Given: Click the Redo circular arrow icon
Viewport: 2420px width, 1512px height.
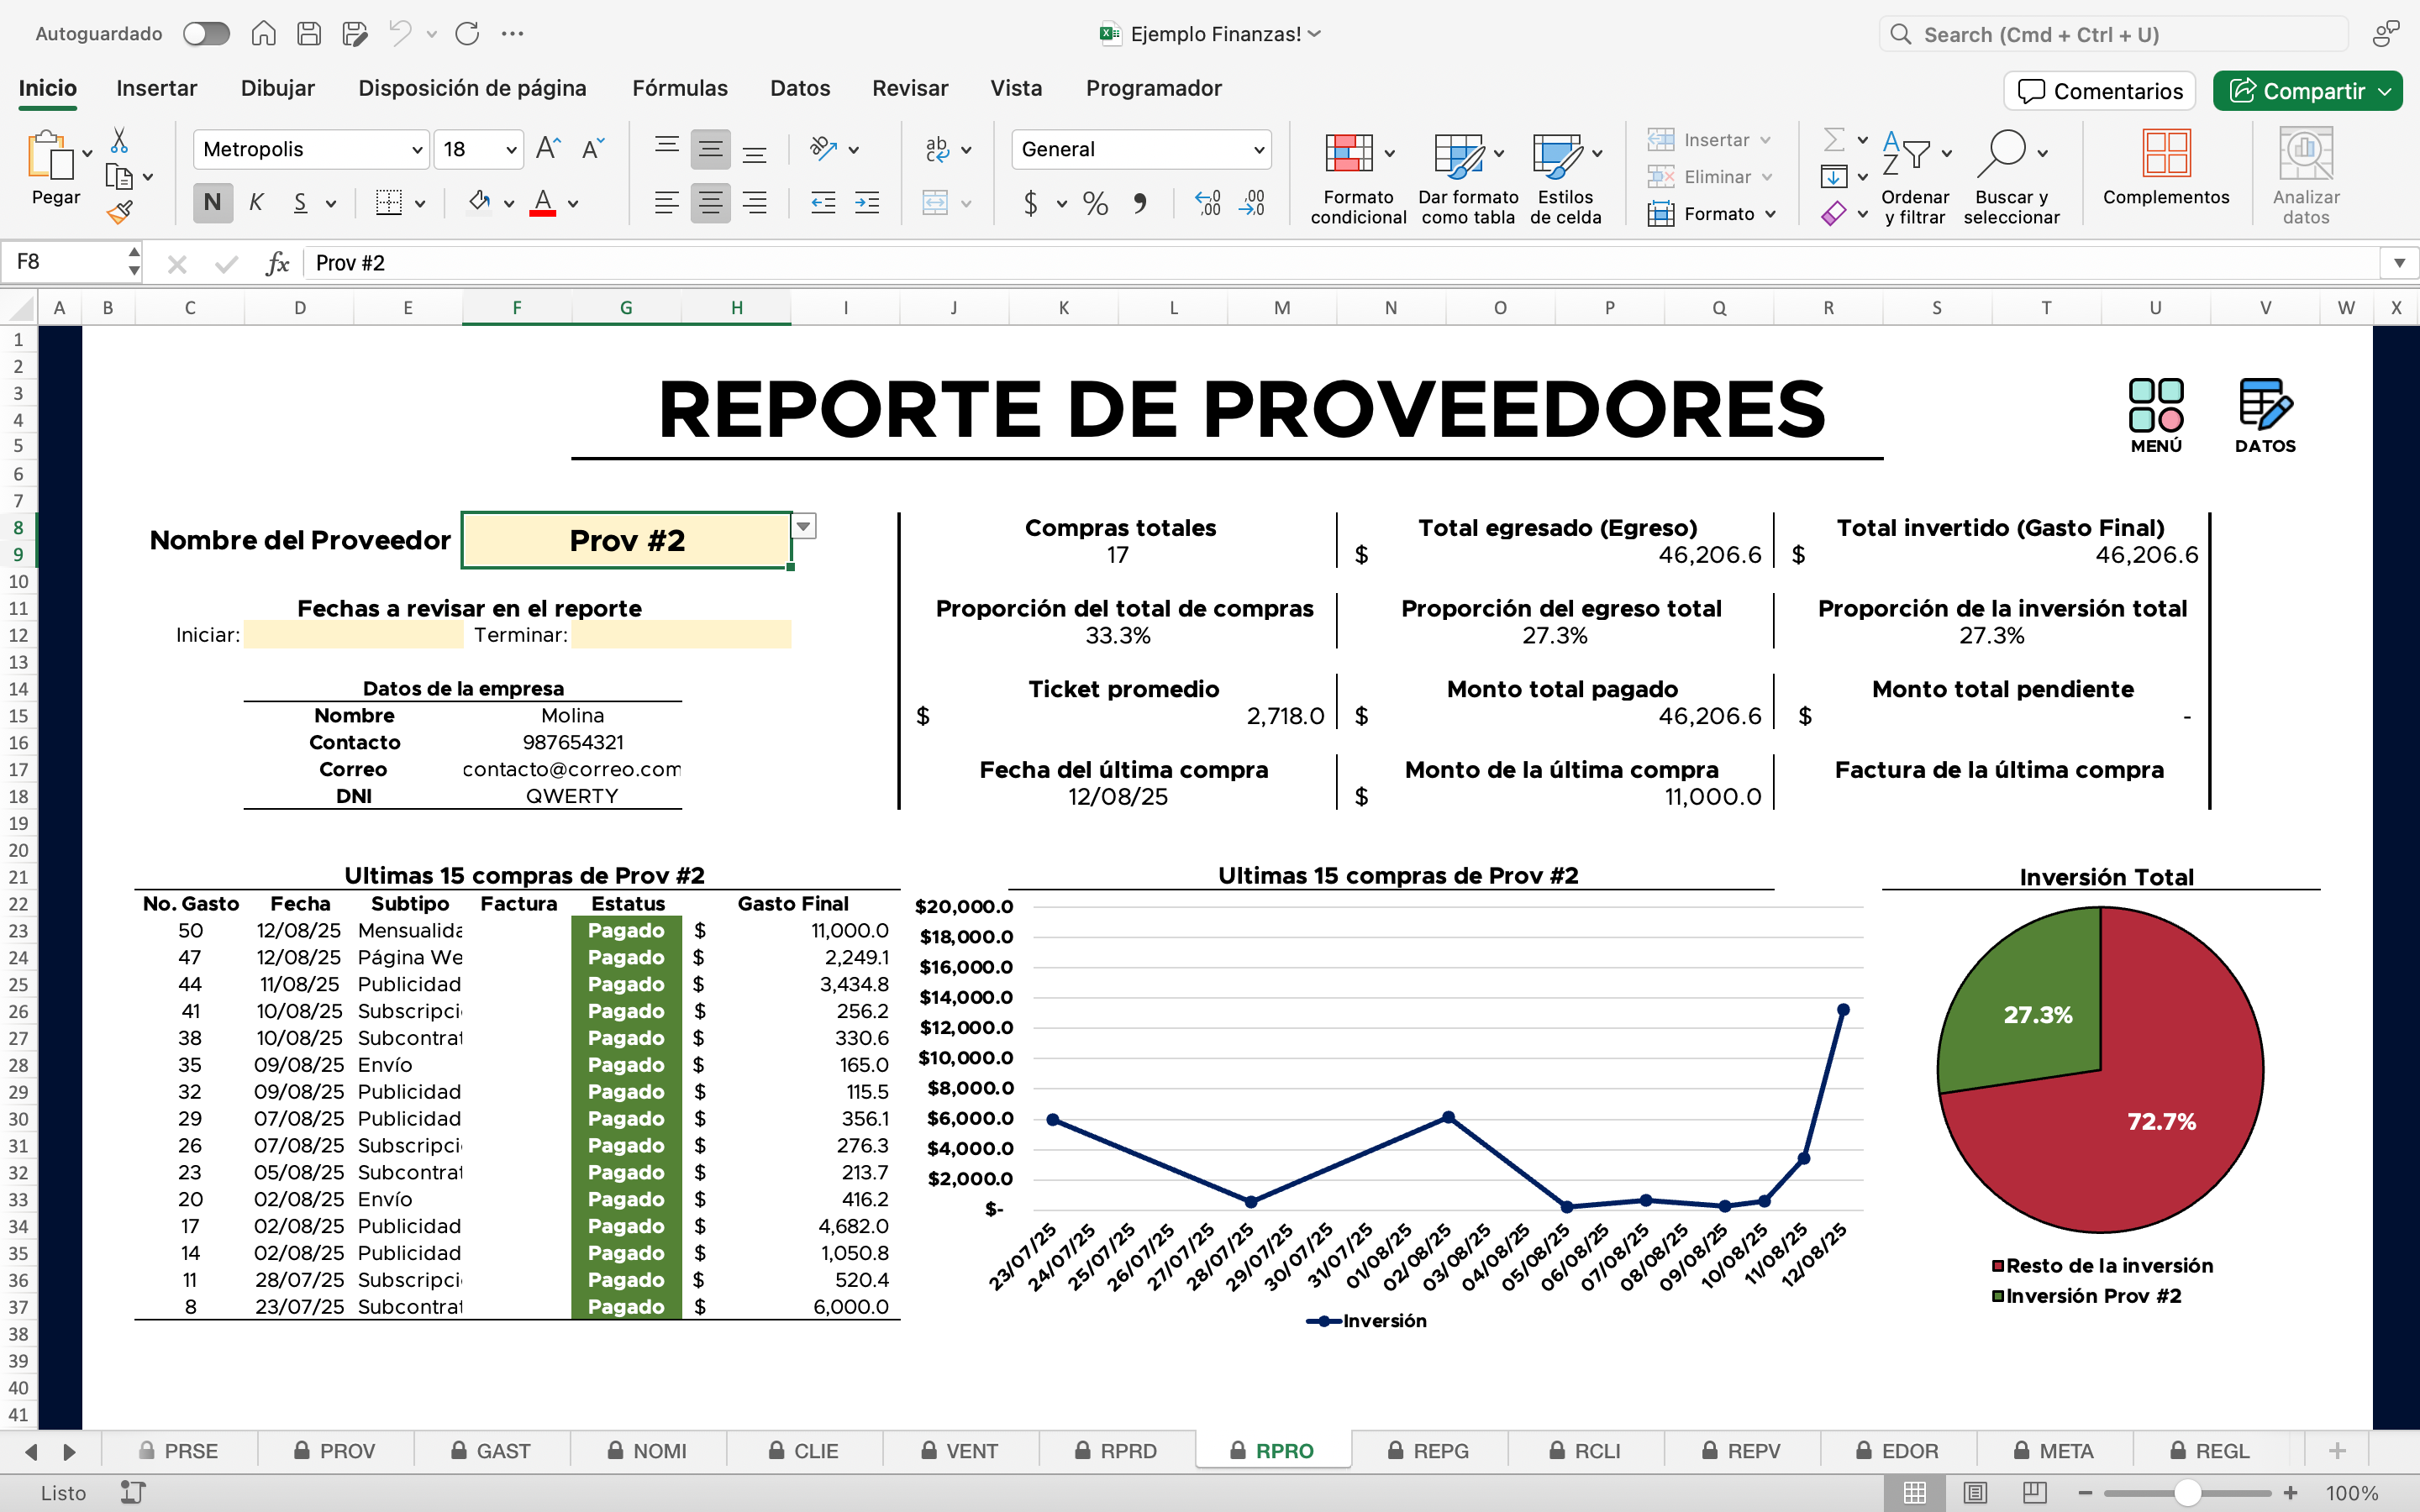Looking at the screenshot, I should click(467, 34).
